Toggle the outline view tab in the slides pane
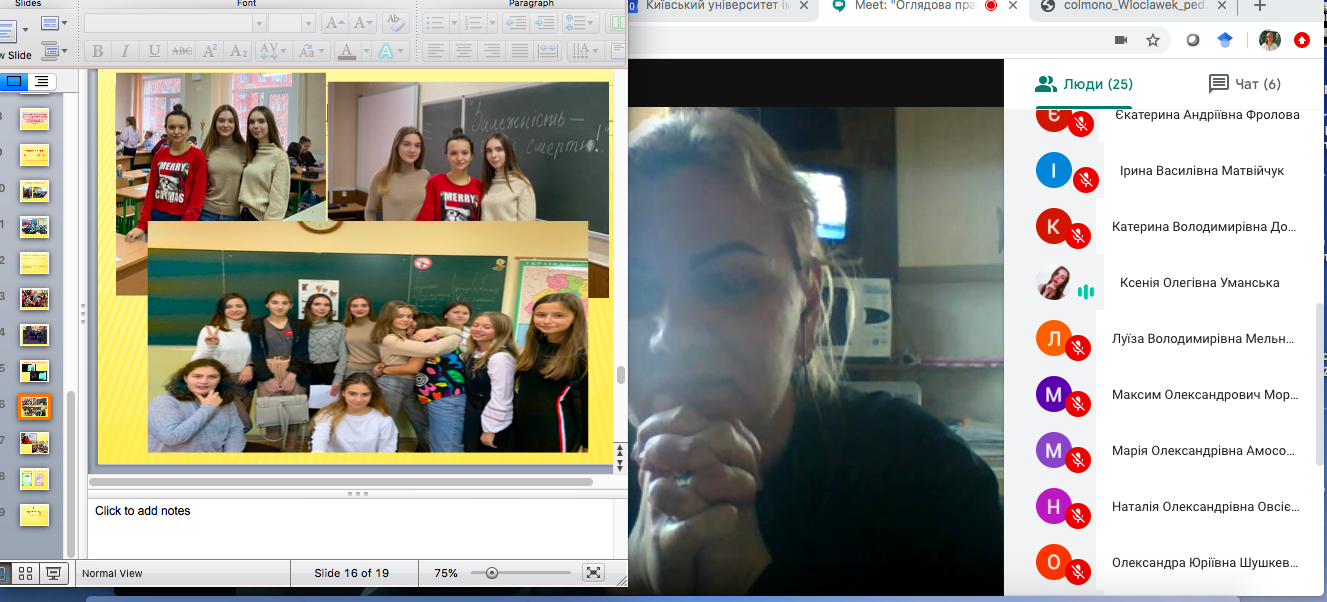1327x602 pixels. (x=41, y=81)
